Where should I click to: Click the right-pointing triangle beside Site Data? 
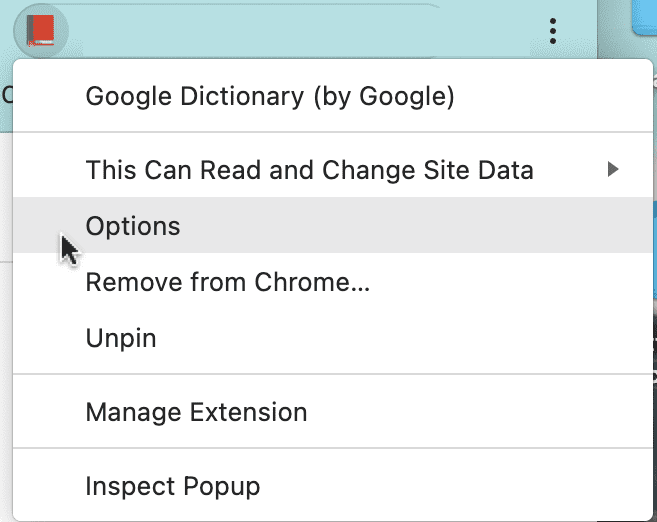click(x=613, y=170)
